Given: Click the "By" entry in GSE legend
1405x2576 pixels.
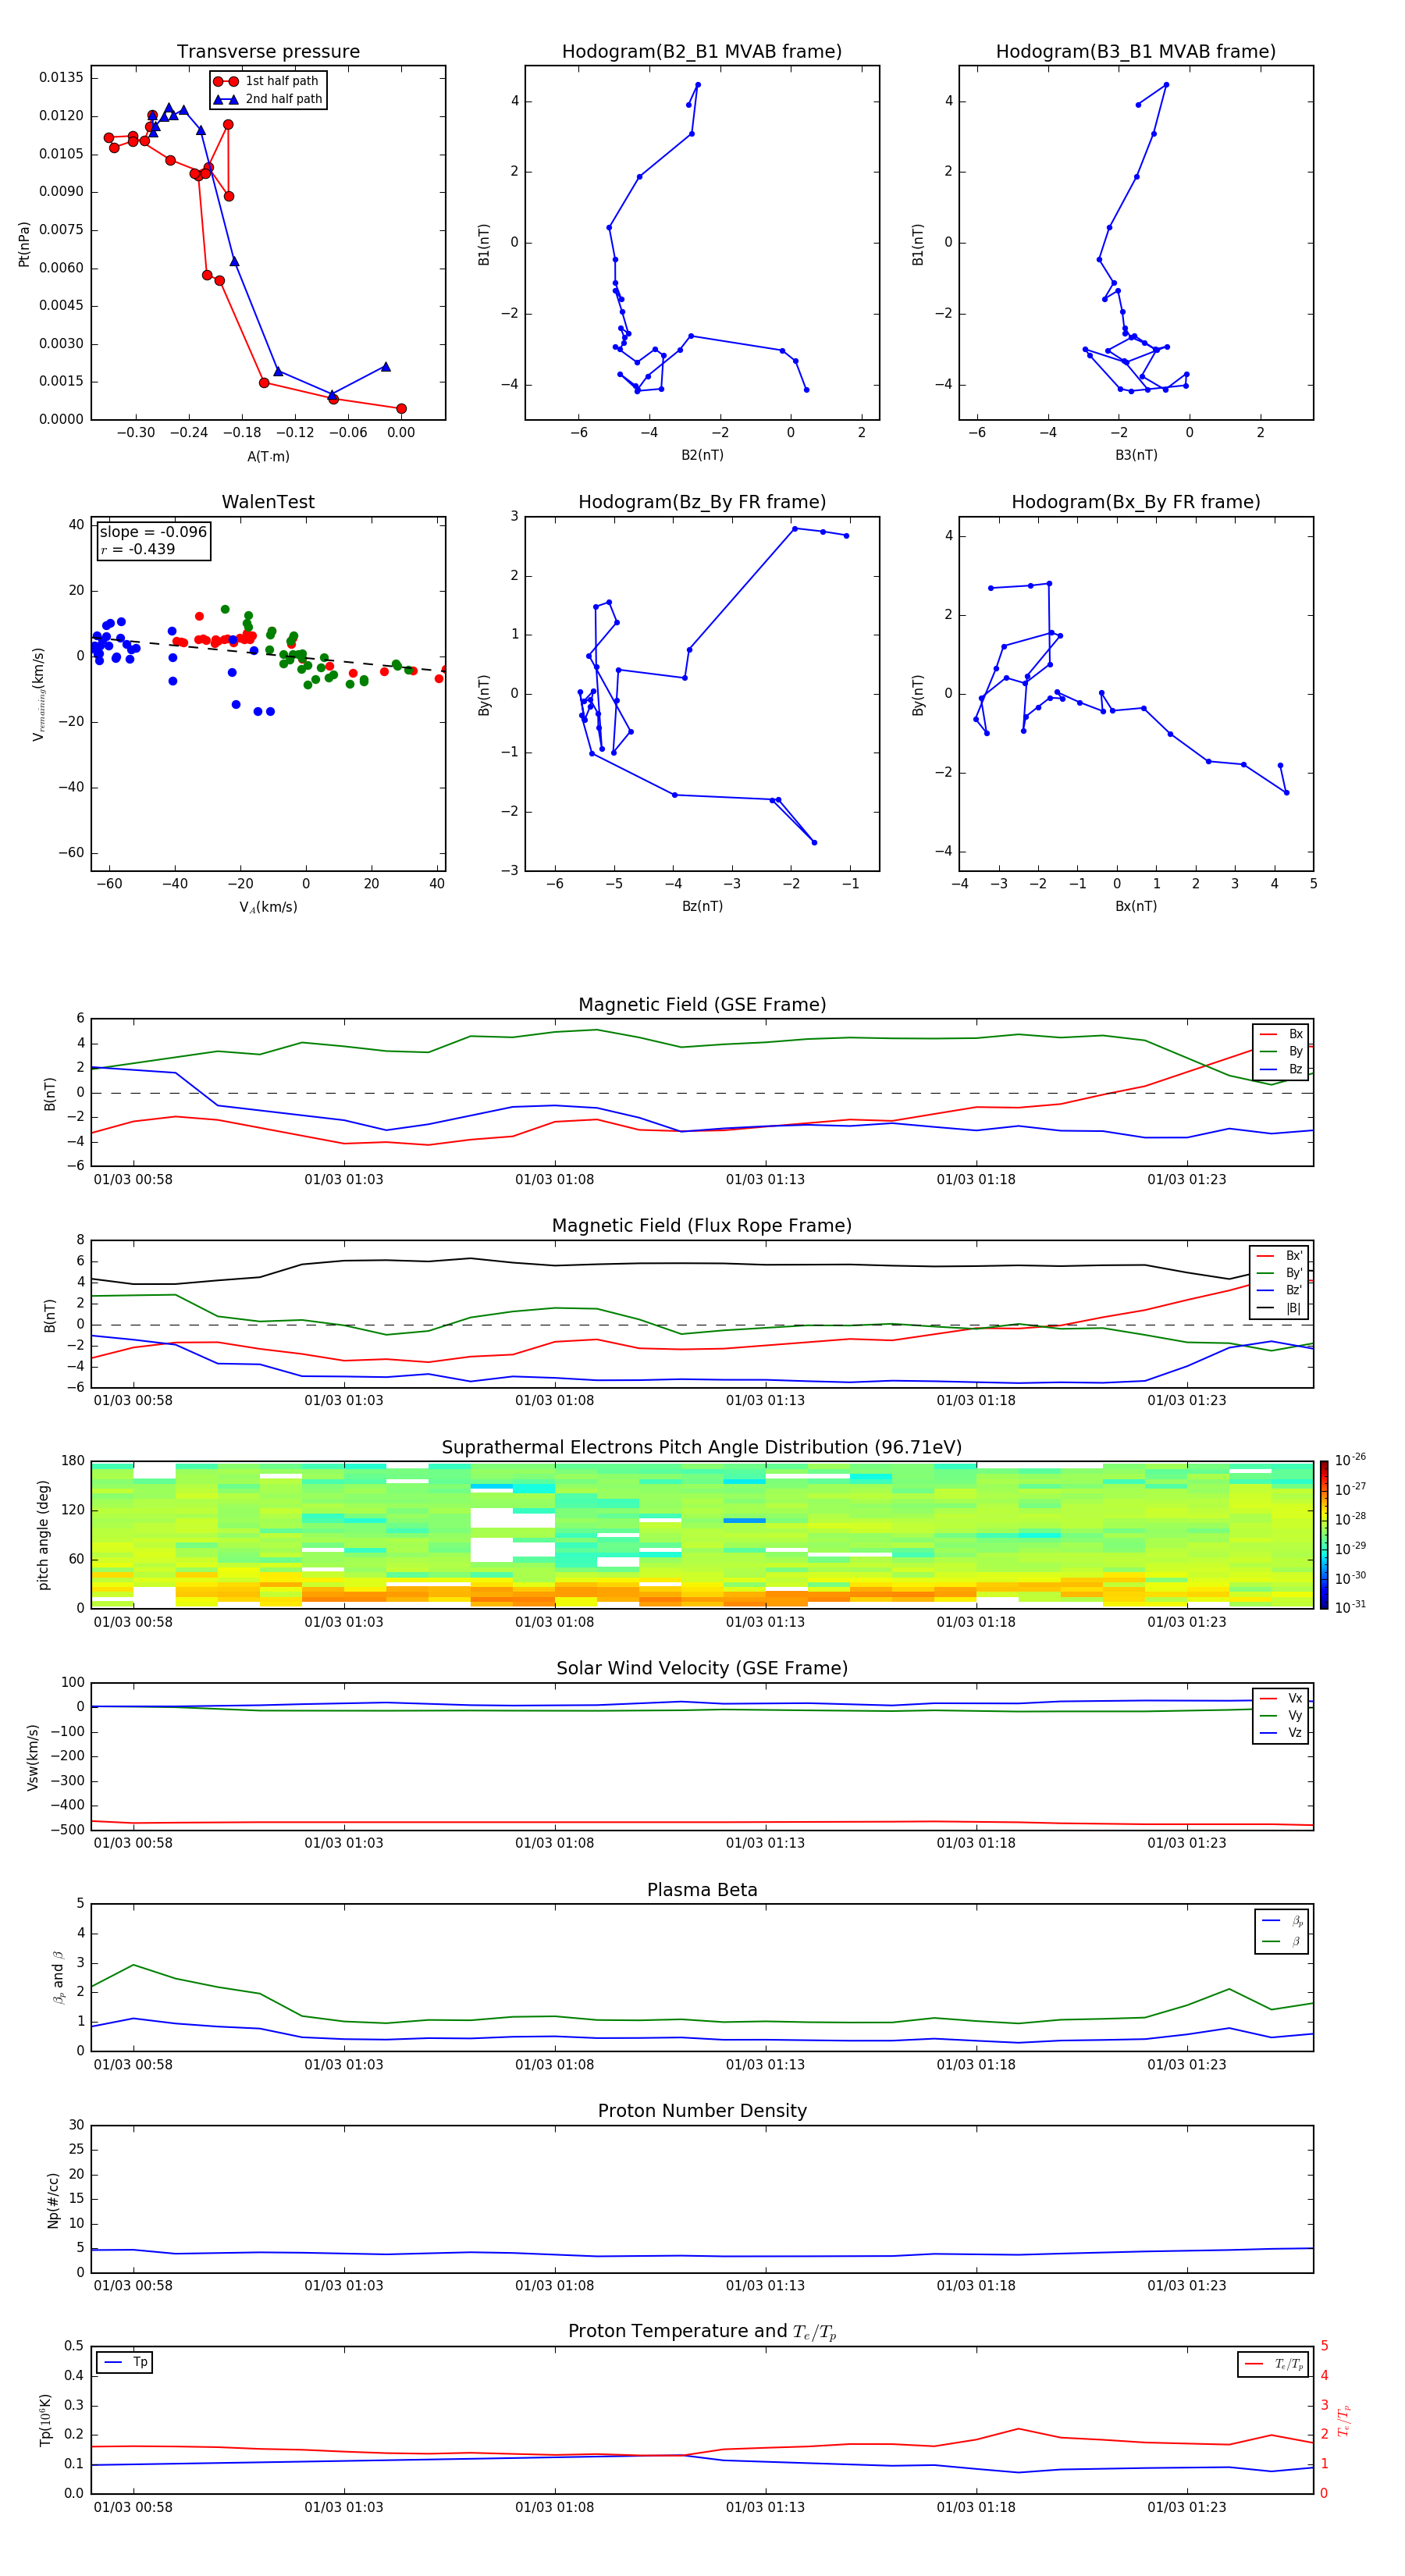Looking at the screenshot, I should click(x=1282, y=1052).
